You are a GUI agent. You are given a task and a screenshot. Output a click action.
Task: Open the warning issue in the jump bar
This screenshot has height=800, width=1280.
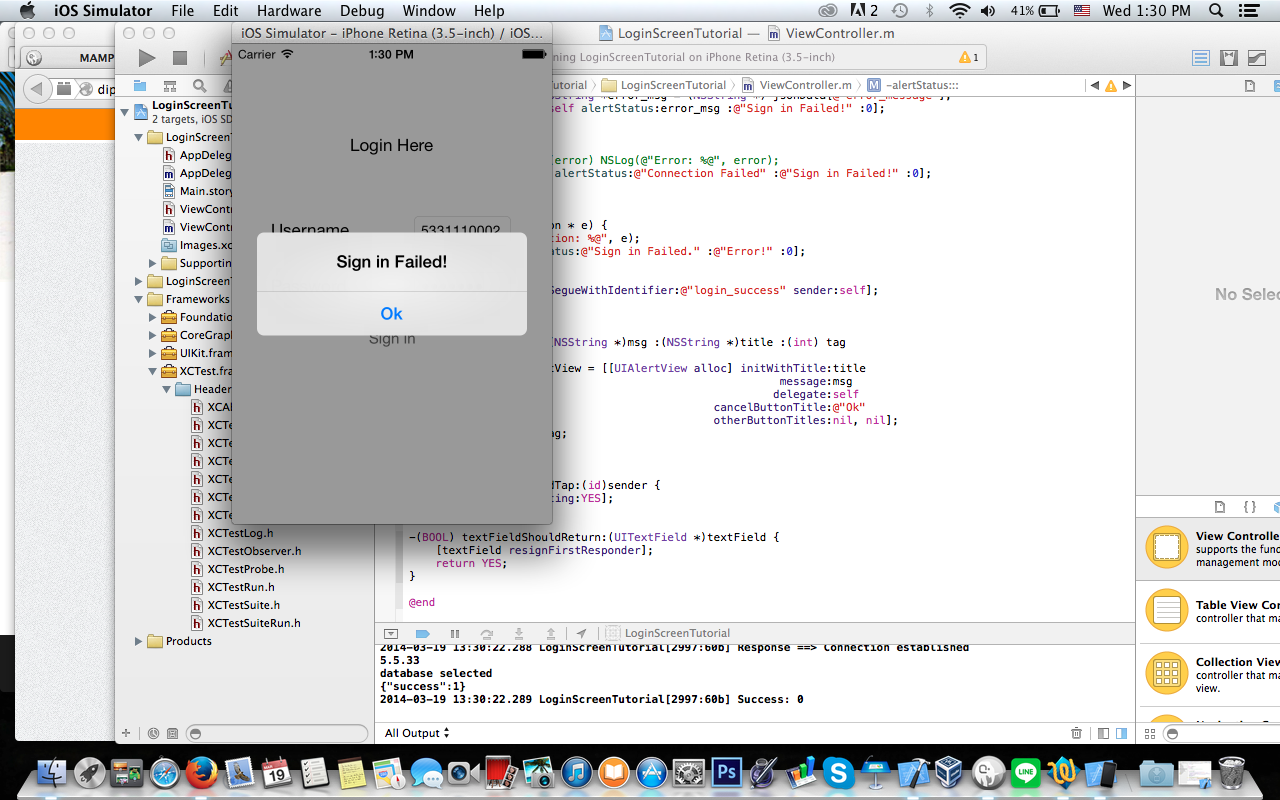click(x=1113, y=85)
